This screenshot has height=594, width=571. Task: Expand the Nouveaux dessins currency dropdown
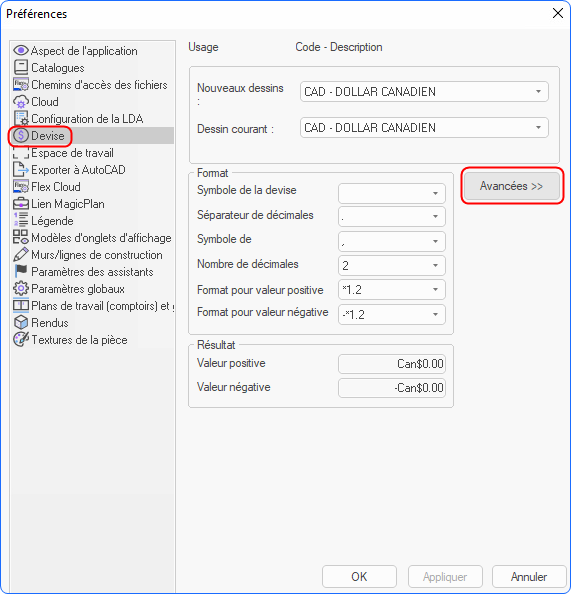pos(424,92)
